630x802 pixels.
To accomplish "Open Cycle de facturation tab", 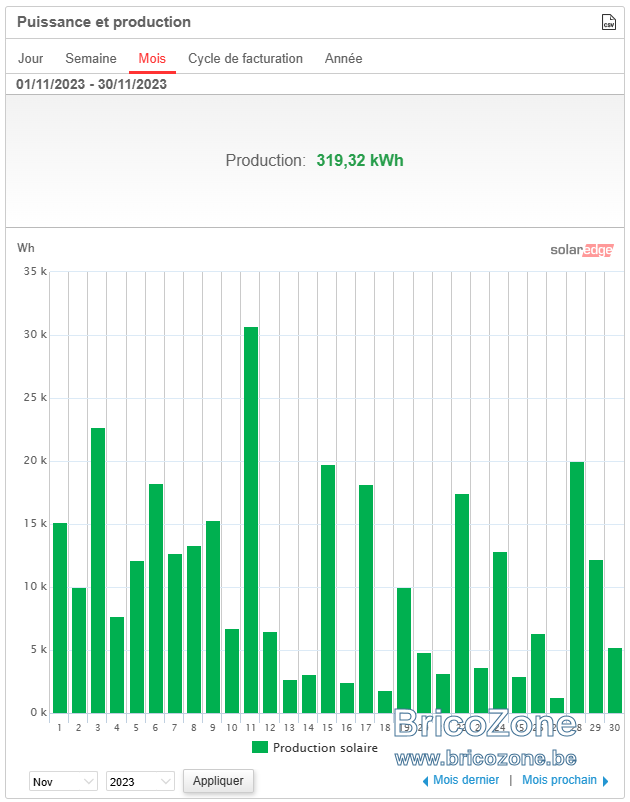I will [245, 58].
